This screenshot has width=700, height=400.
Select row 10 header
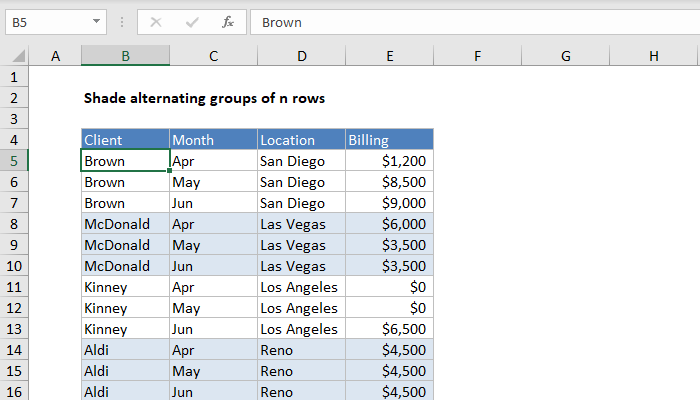click(x=15, y=266)
